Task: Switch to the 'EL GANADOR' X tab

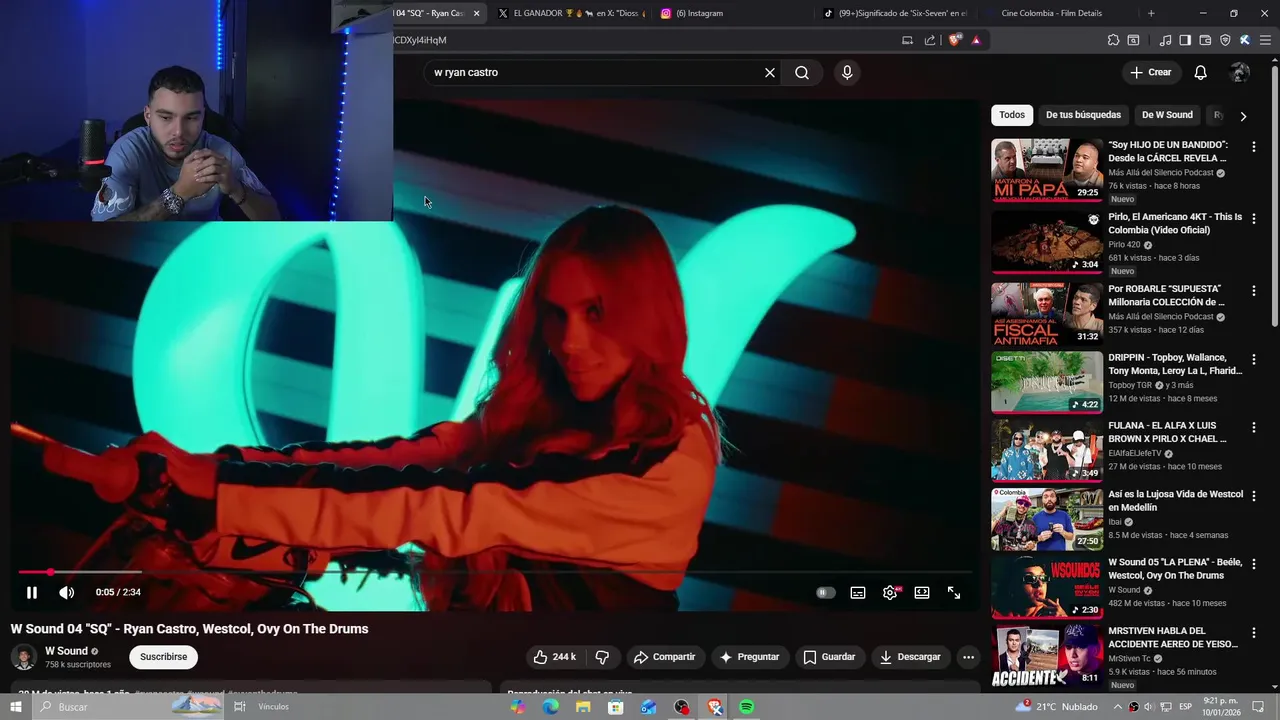Action: (x=572, y=13)
